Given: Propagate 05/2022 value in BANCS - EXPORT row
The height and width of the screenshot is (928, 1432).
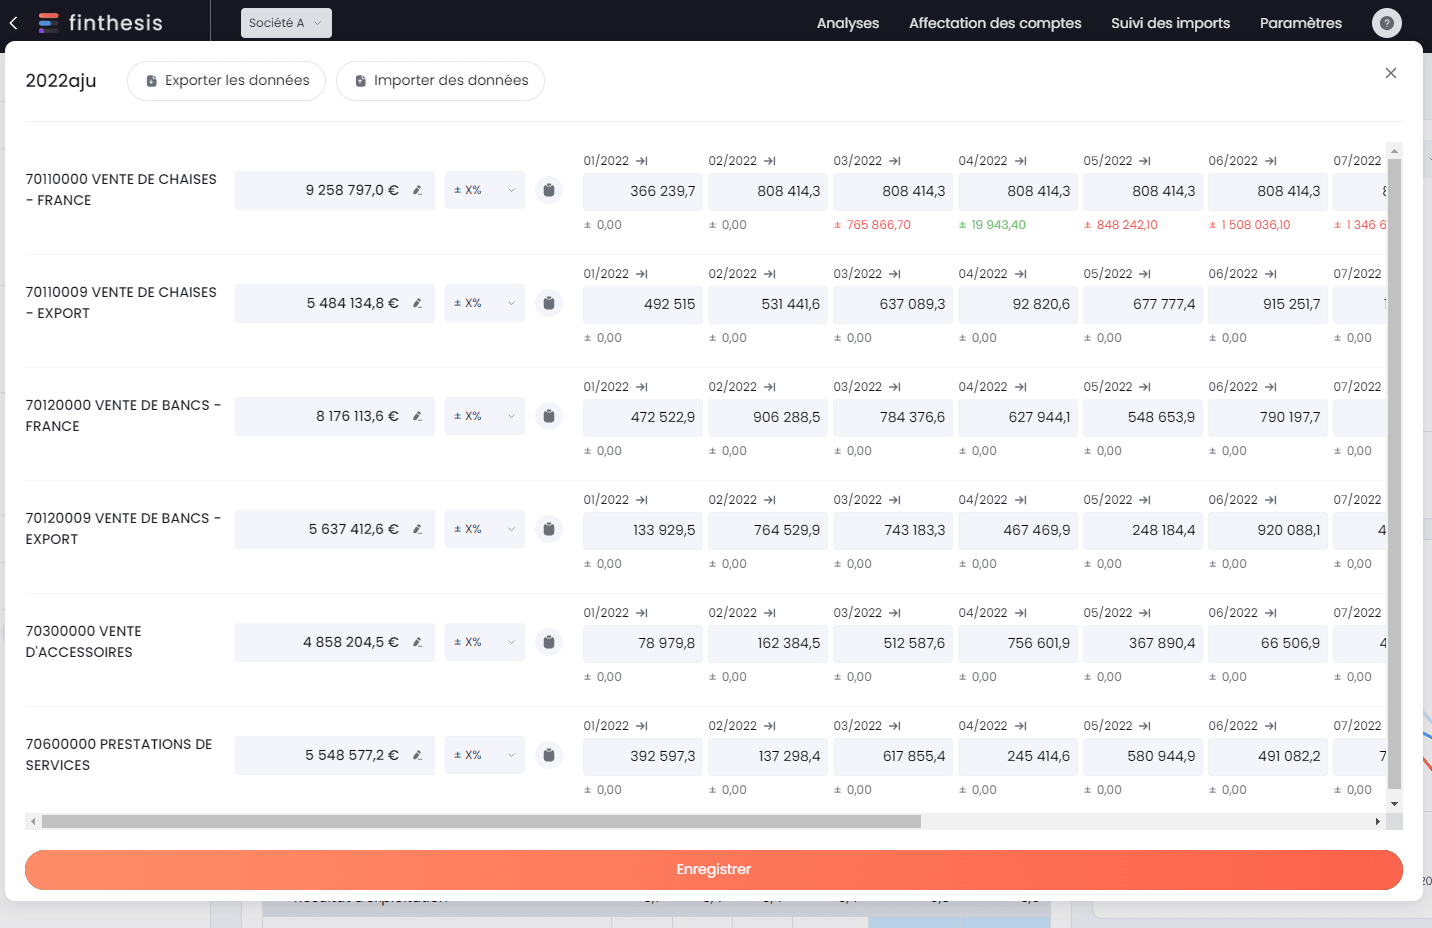Looking at the screenshot, I should pos(1145,500).
